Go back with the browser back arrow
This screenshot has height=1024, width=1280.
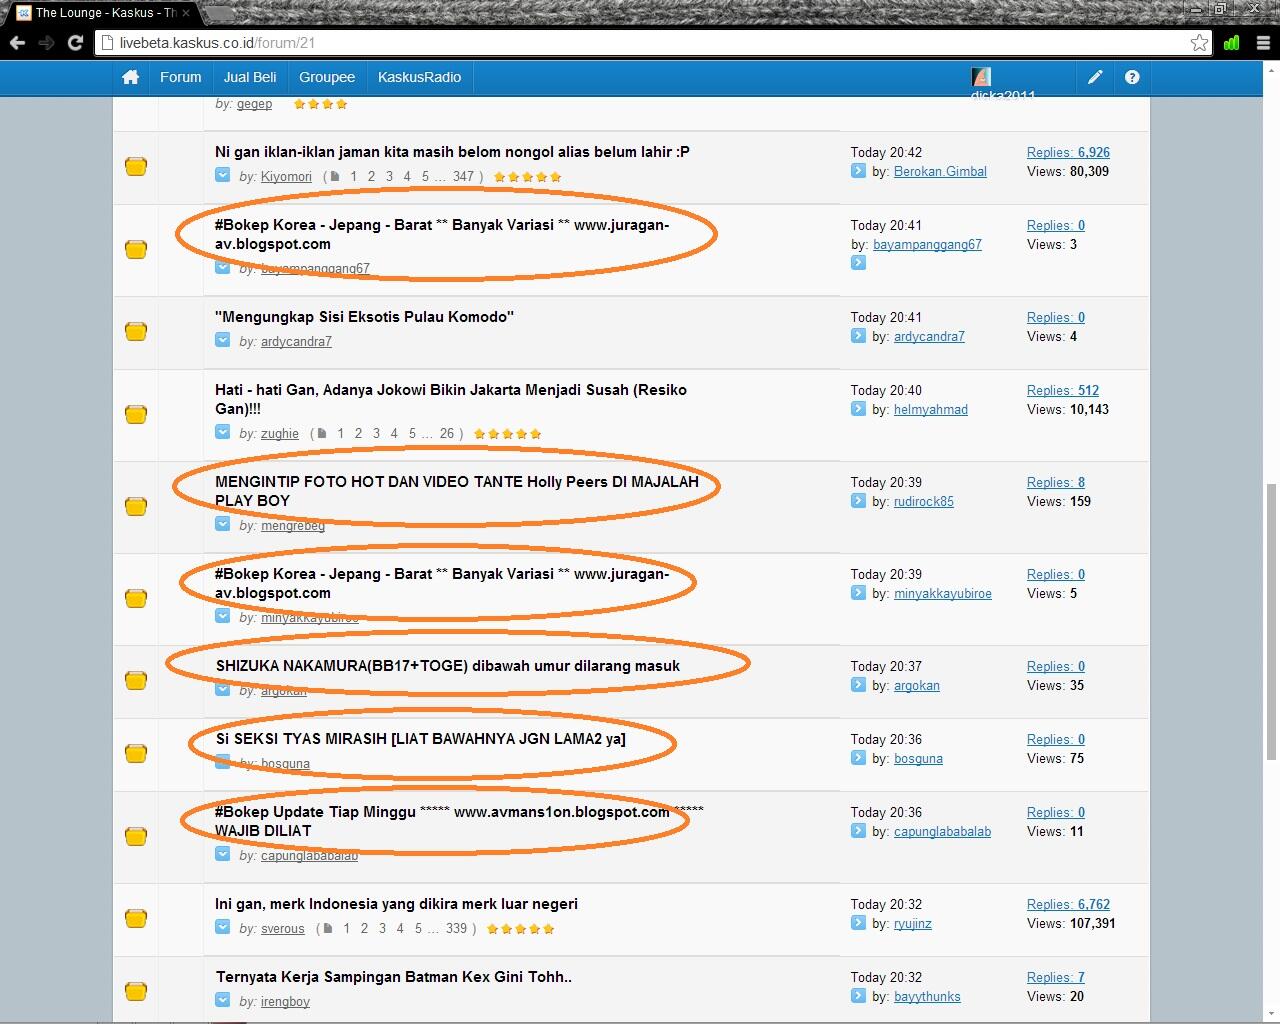coord(17,43)
